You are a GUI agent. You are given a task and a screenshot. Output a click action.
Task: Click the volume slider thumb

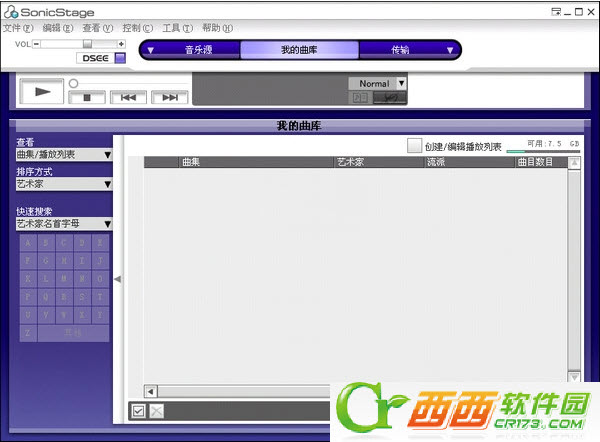click(87, 44)
